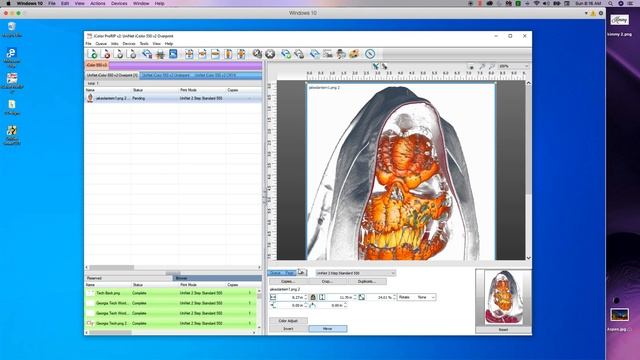This screenshot has height=360, width=640.
Task: Click the small job thumbnail preview image
Action: [x=503, y=298]
